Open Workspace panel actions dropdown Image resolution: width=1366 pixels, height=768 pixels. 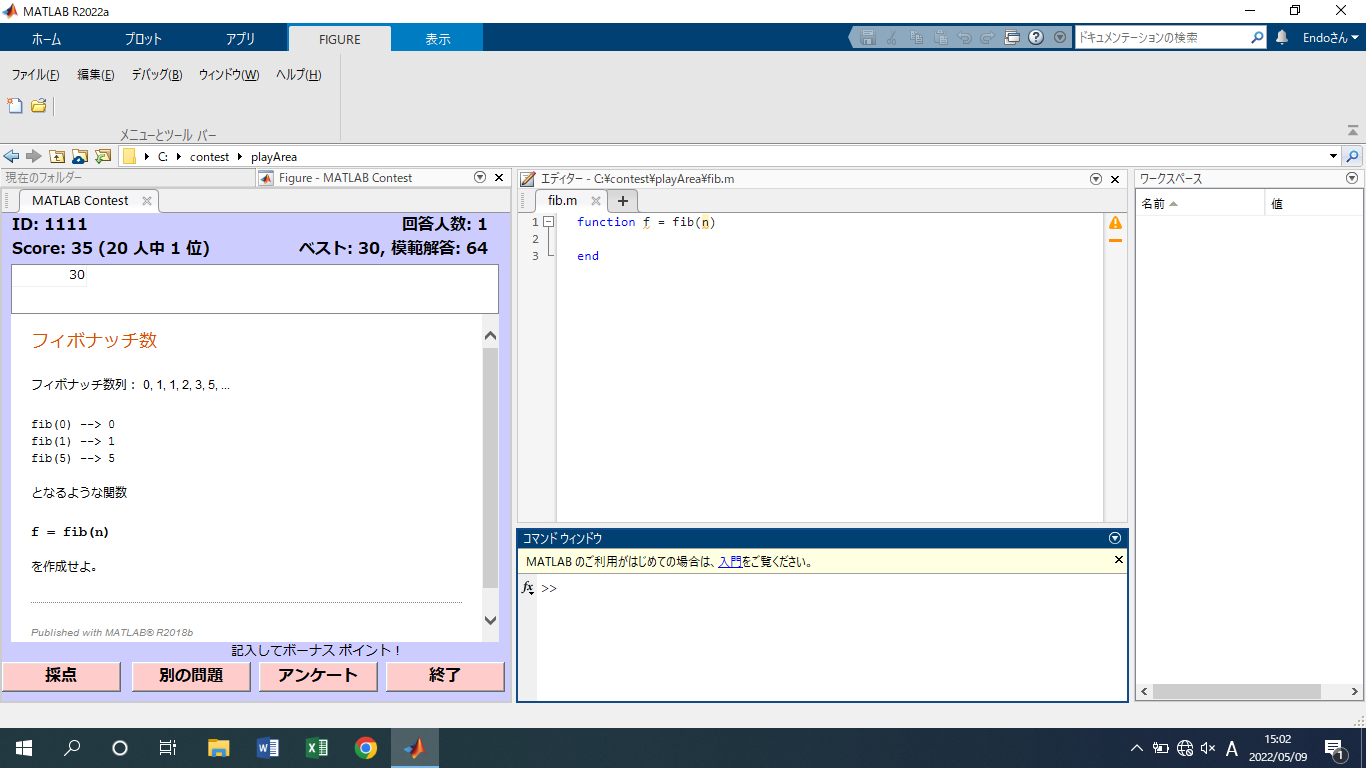(x=1352, y=178)
